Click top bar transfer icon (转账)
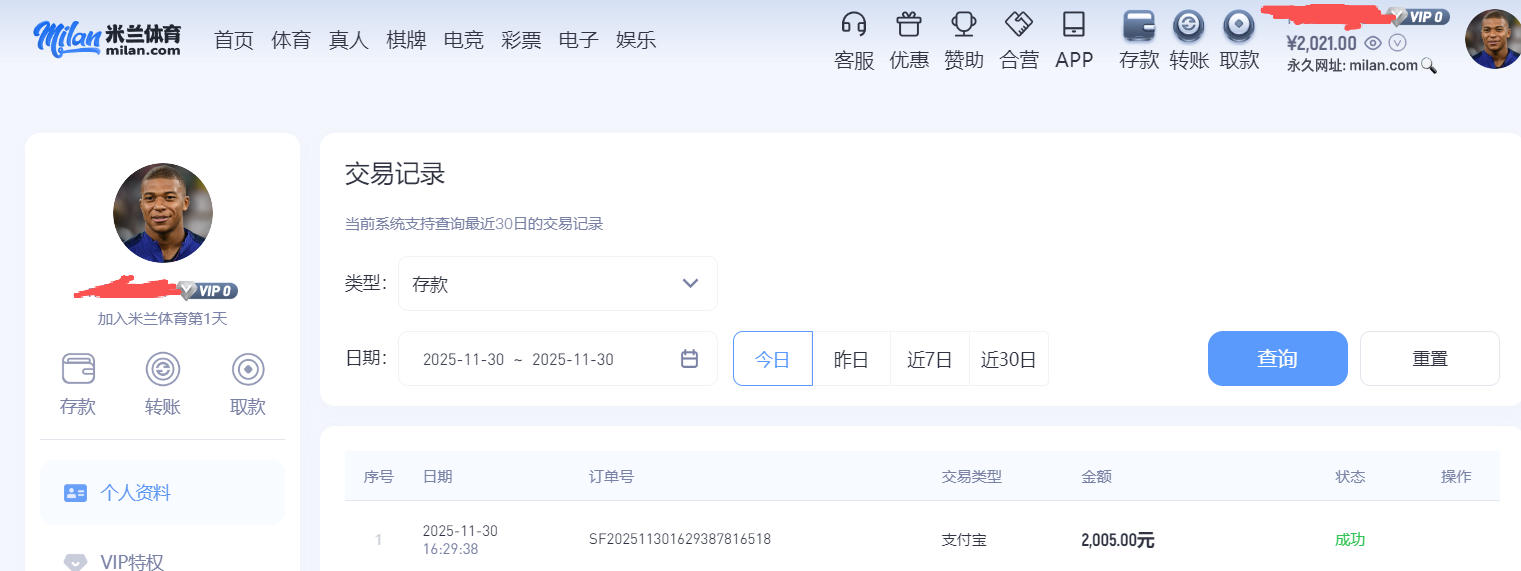1521x571 pixels. (1189, 25)
